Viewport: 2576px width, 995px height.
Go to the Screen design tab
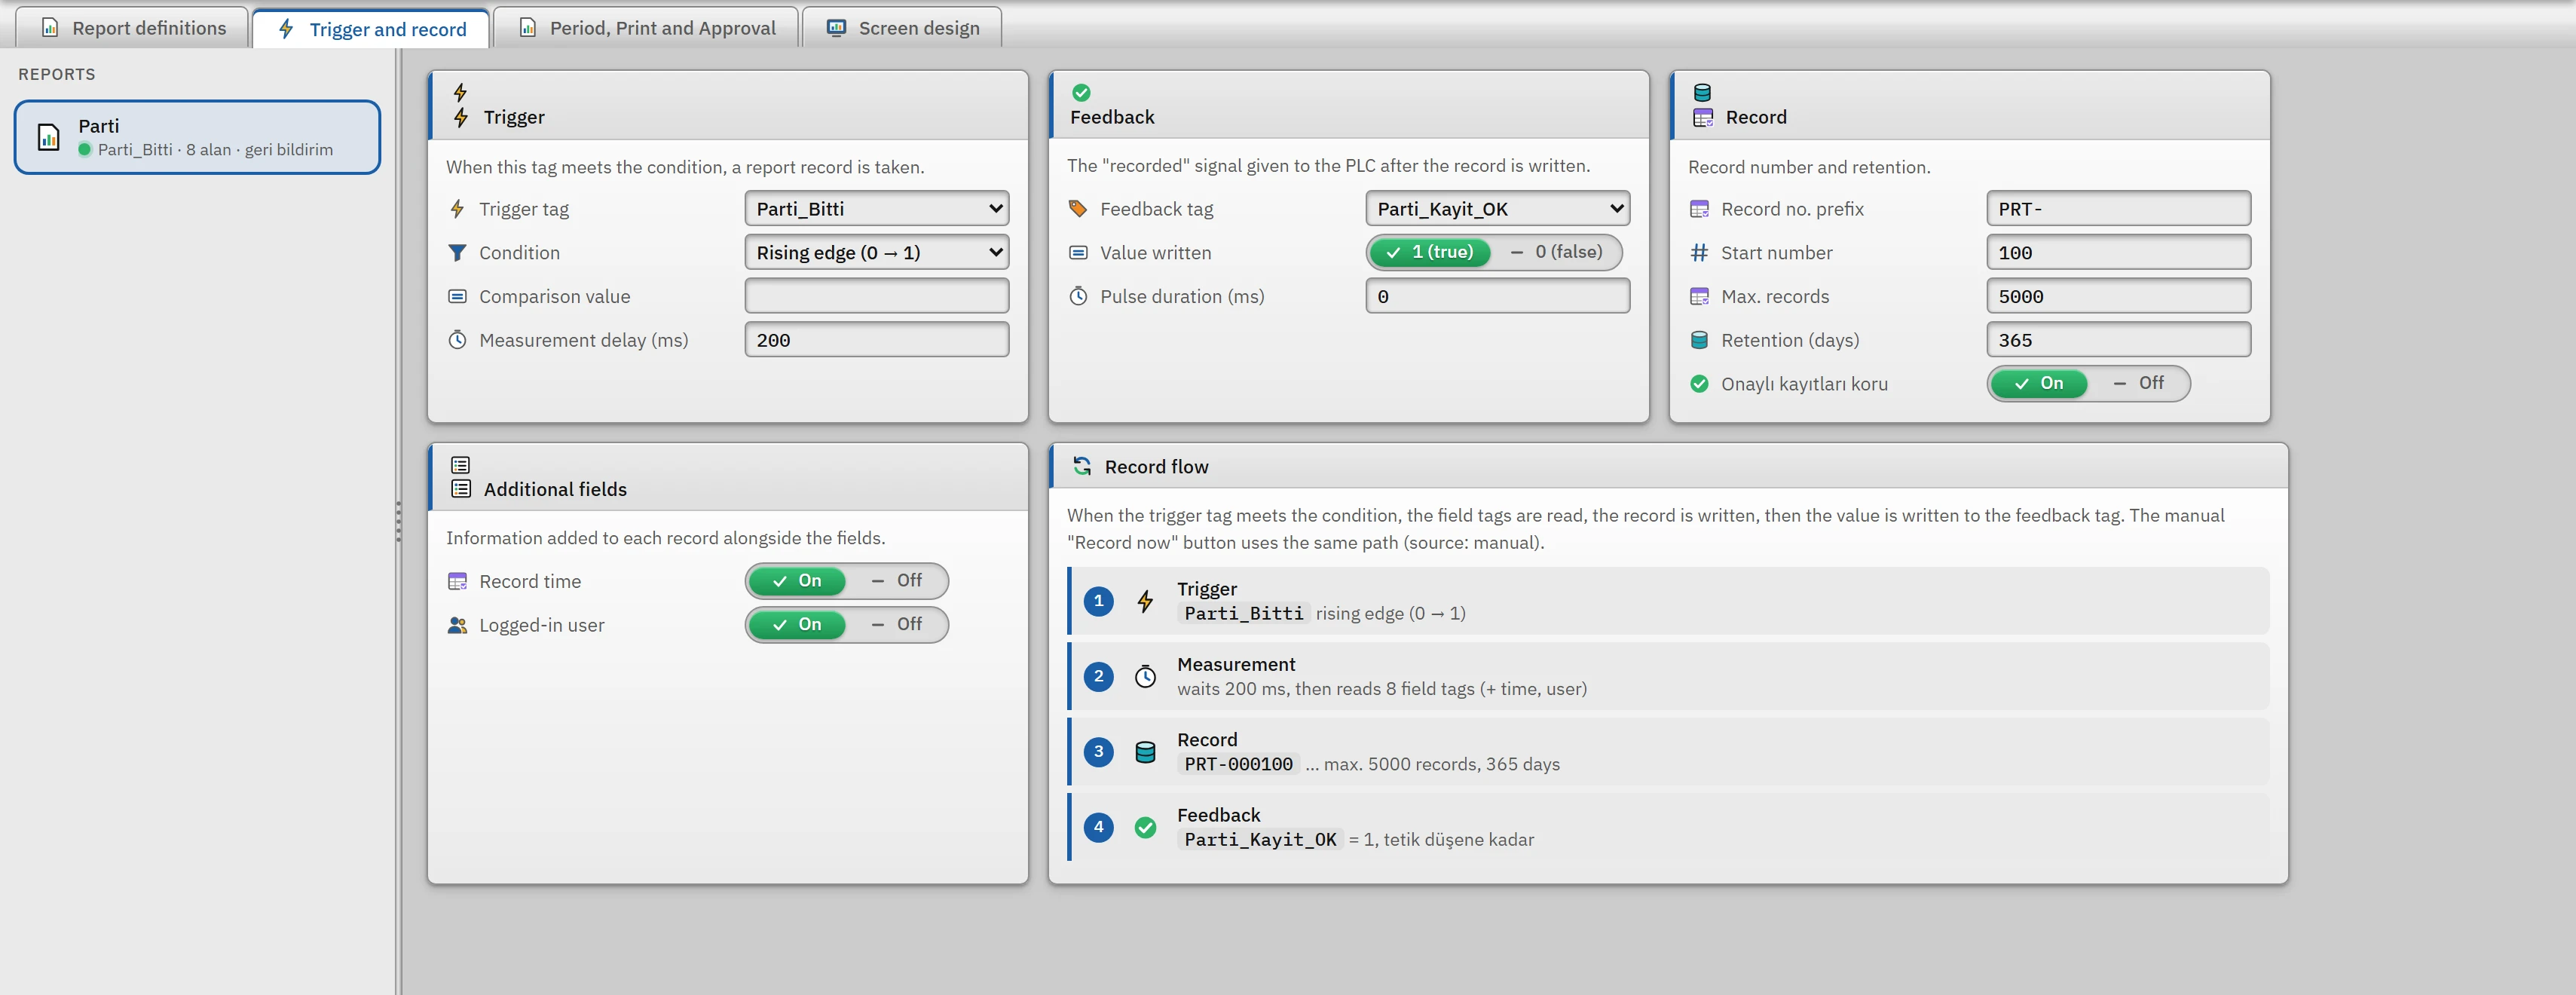[902, 28]
